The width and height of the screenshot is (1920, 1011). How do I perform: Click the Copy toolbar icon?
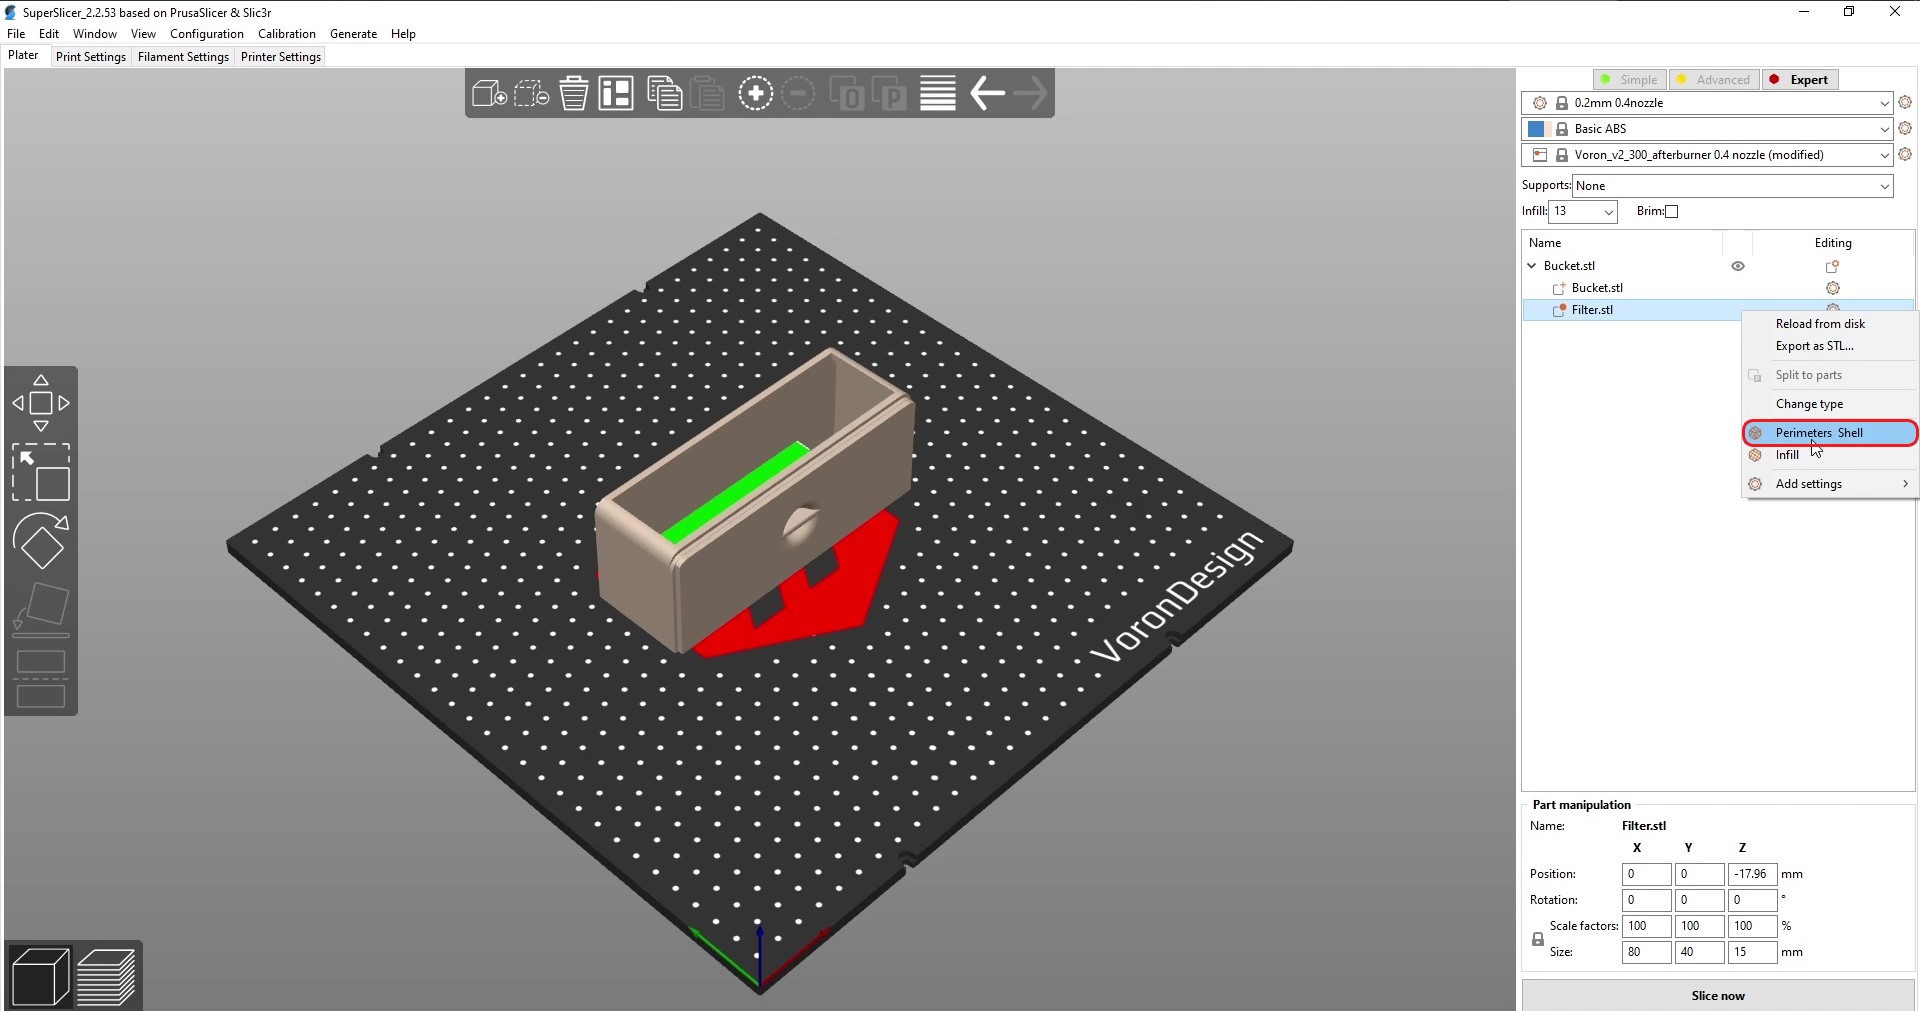pos(664,94)
